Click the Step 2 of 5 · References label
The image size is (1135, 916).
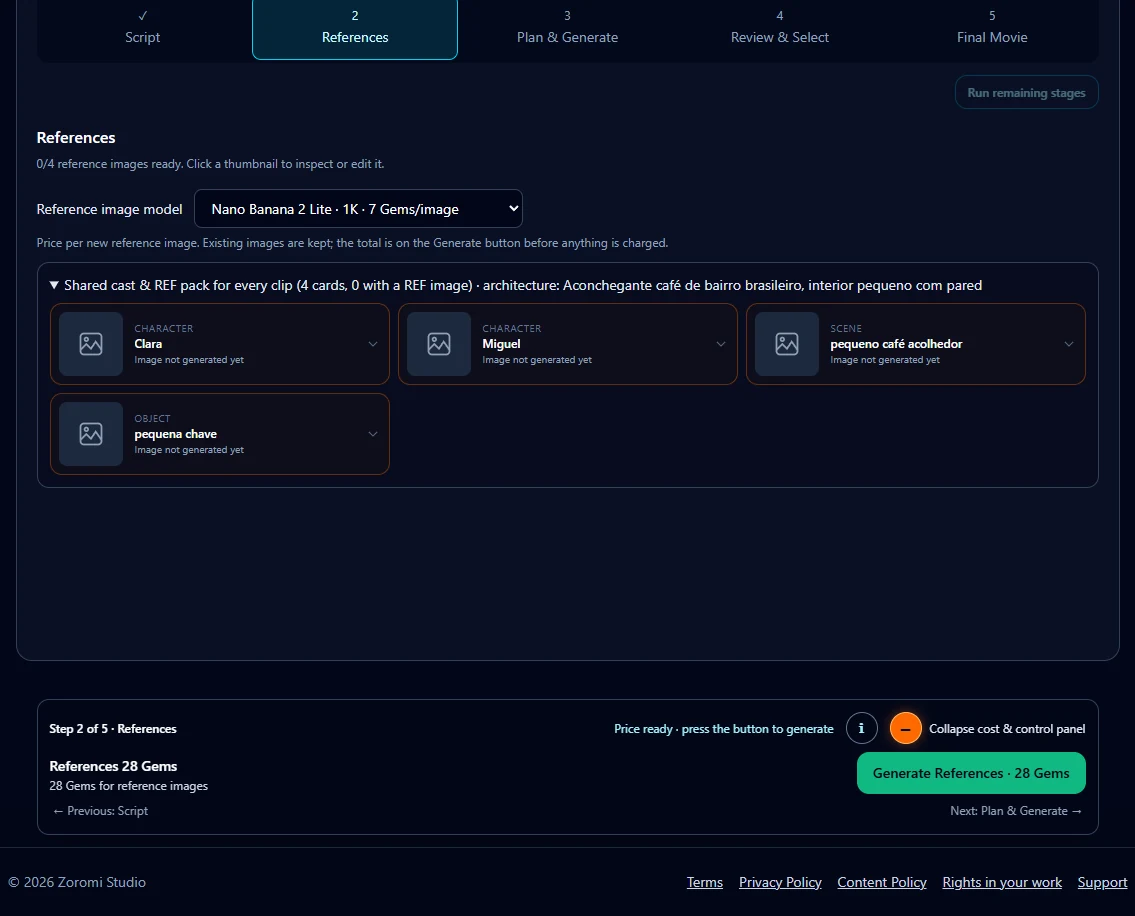coord(113,728)
